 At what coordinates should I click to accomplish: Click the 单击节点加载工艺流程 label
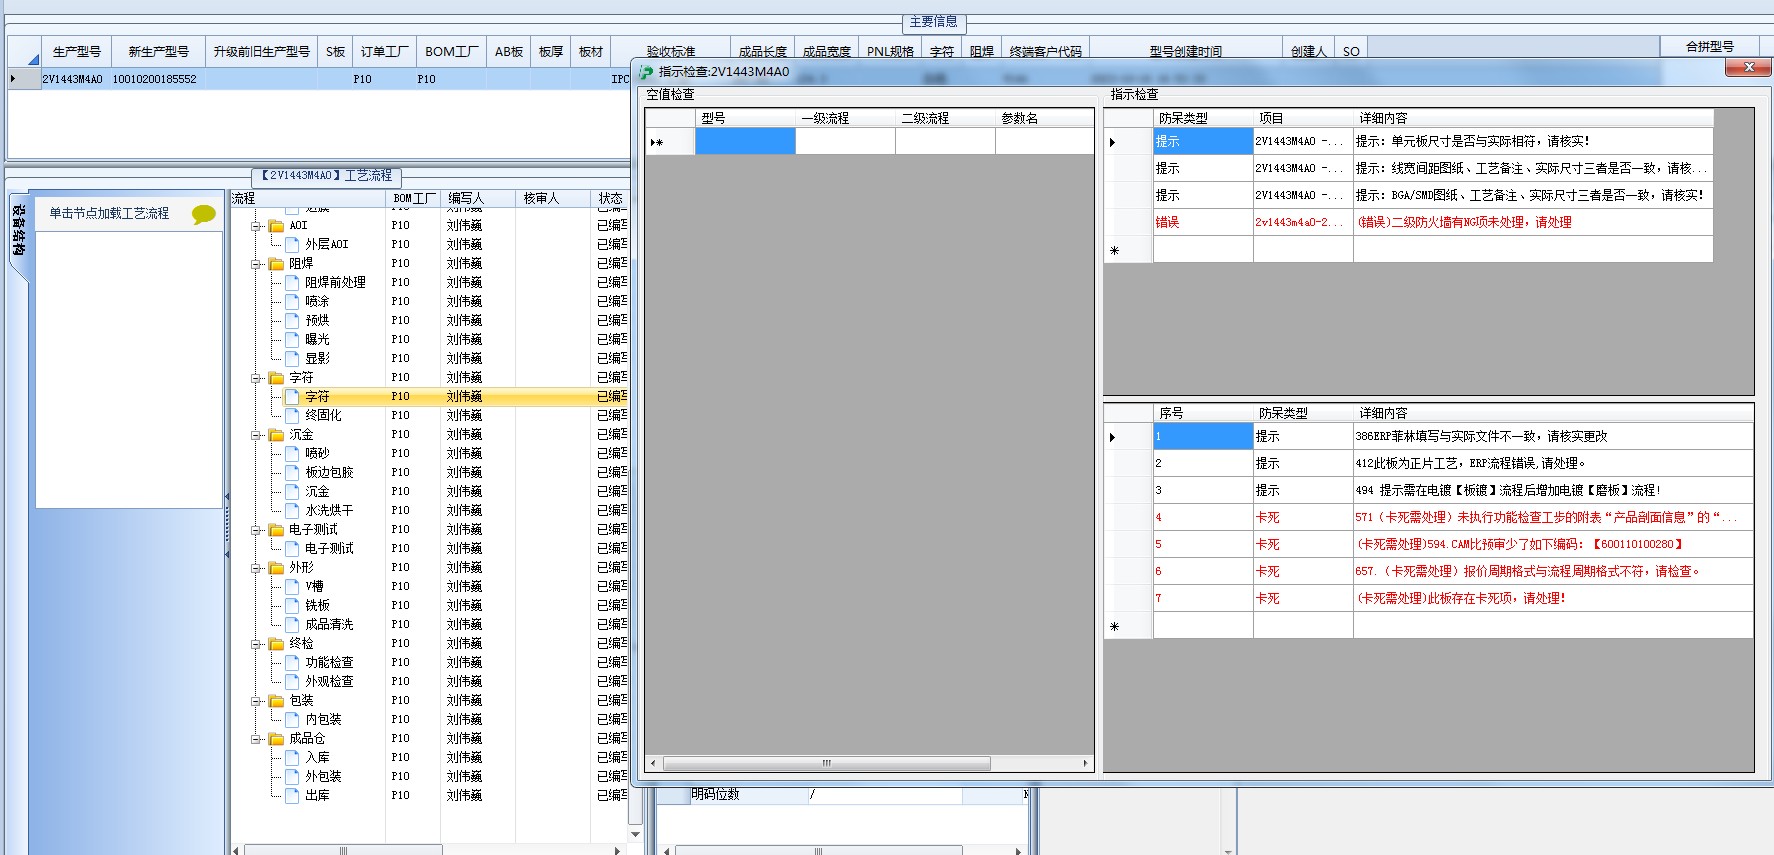point(109,214)
